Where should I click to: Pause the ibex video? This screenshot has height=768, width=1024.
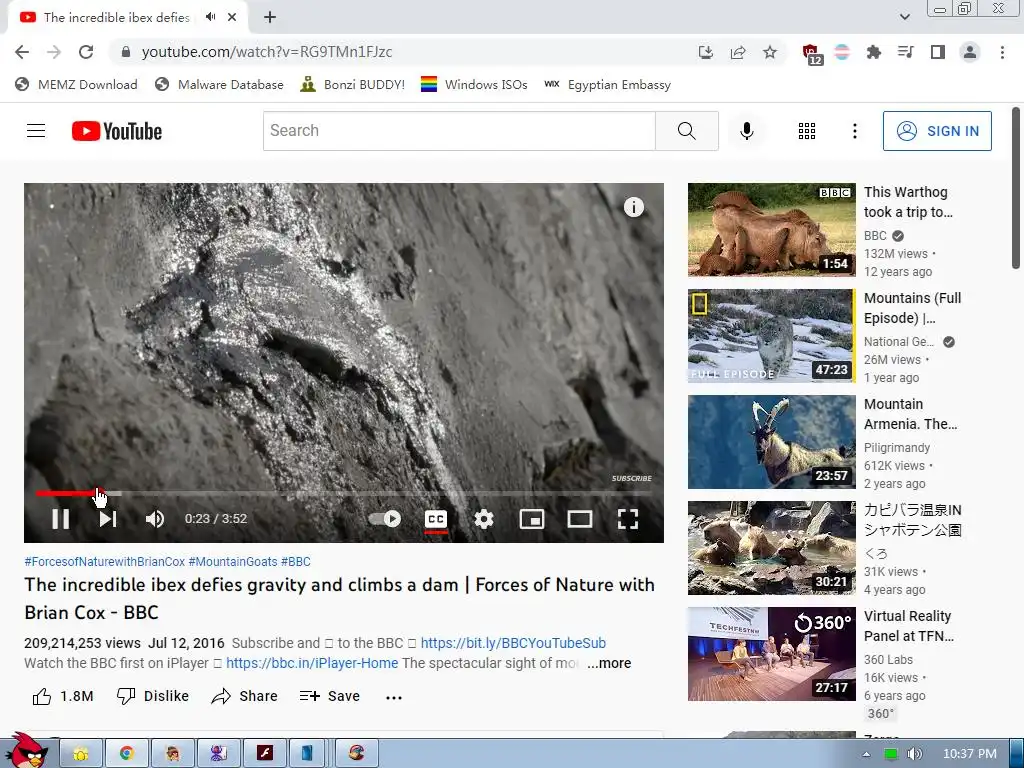61,519
